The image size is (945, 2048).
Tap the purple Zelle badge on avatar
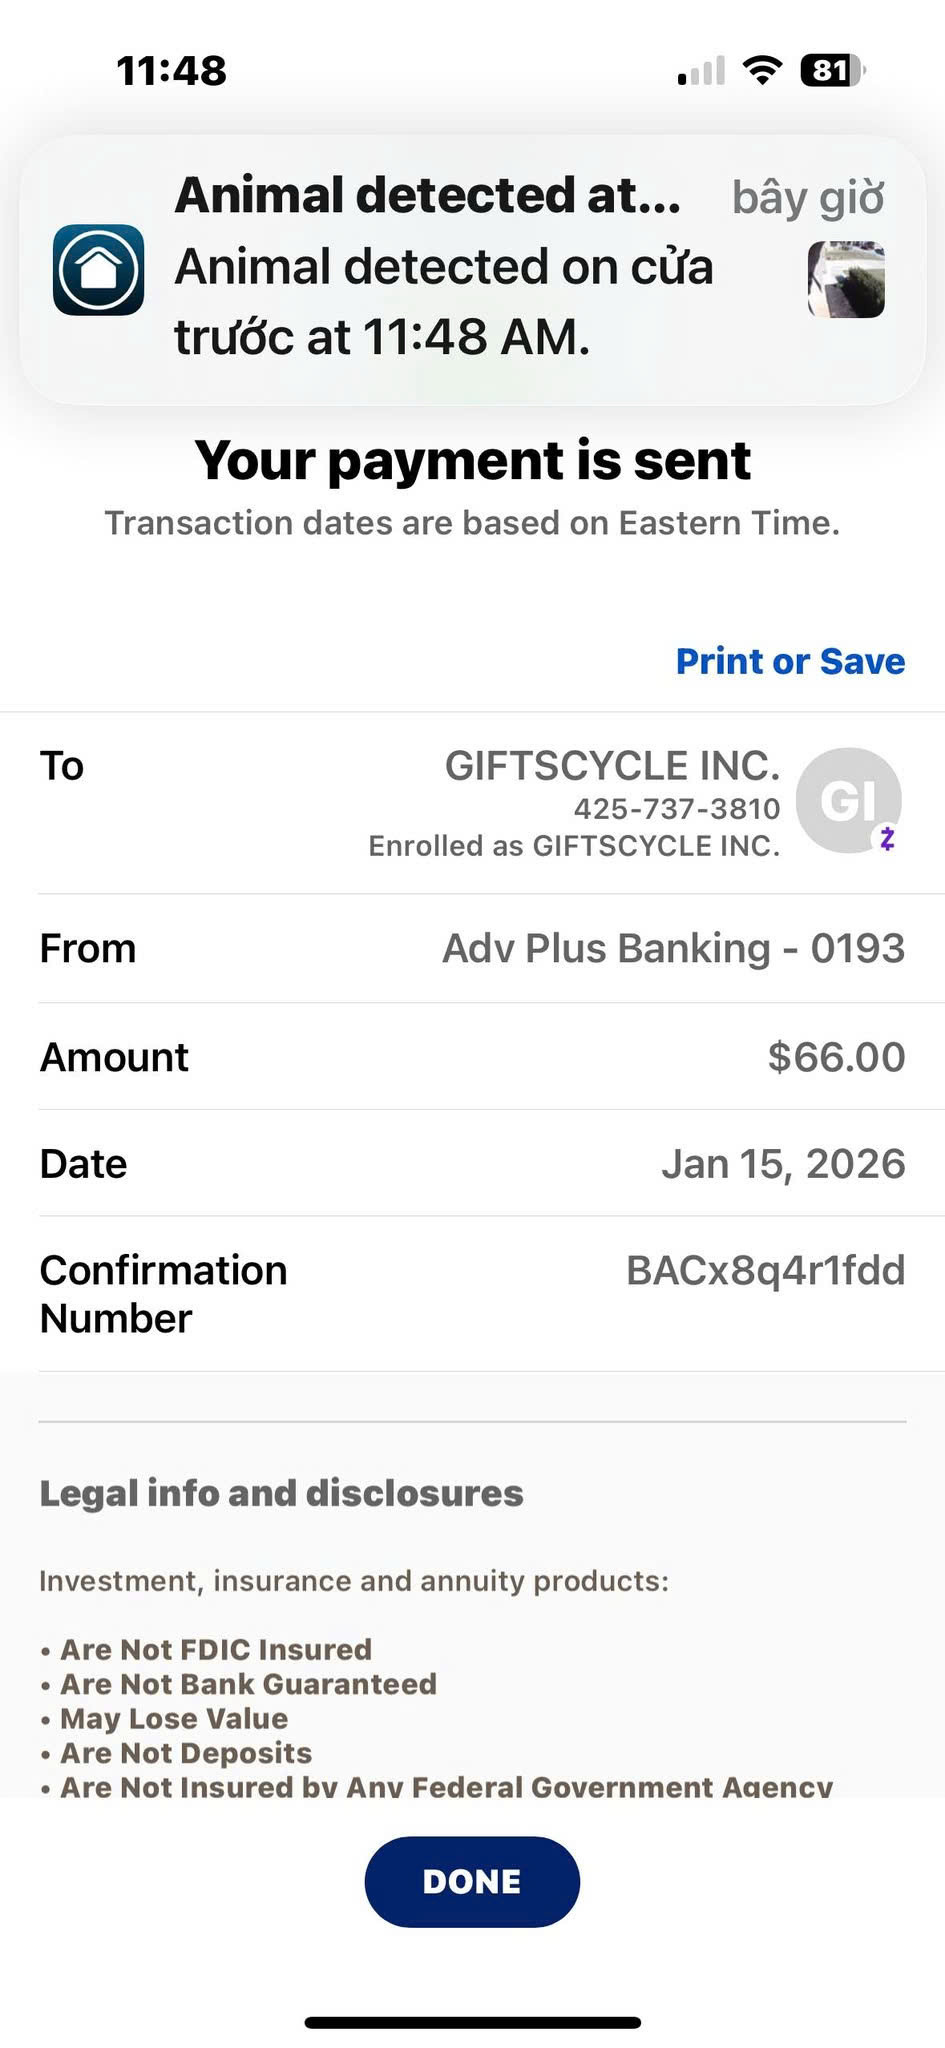click(887, 838)
